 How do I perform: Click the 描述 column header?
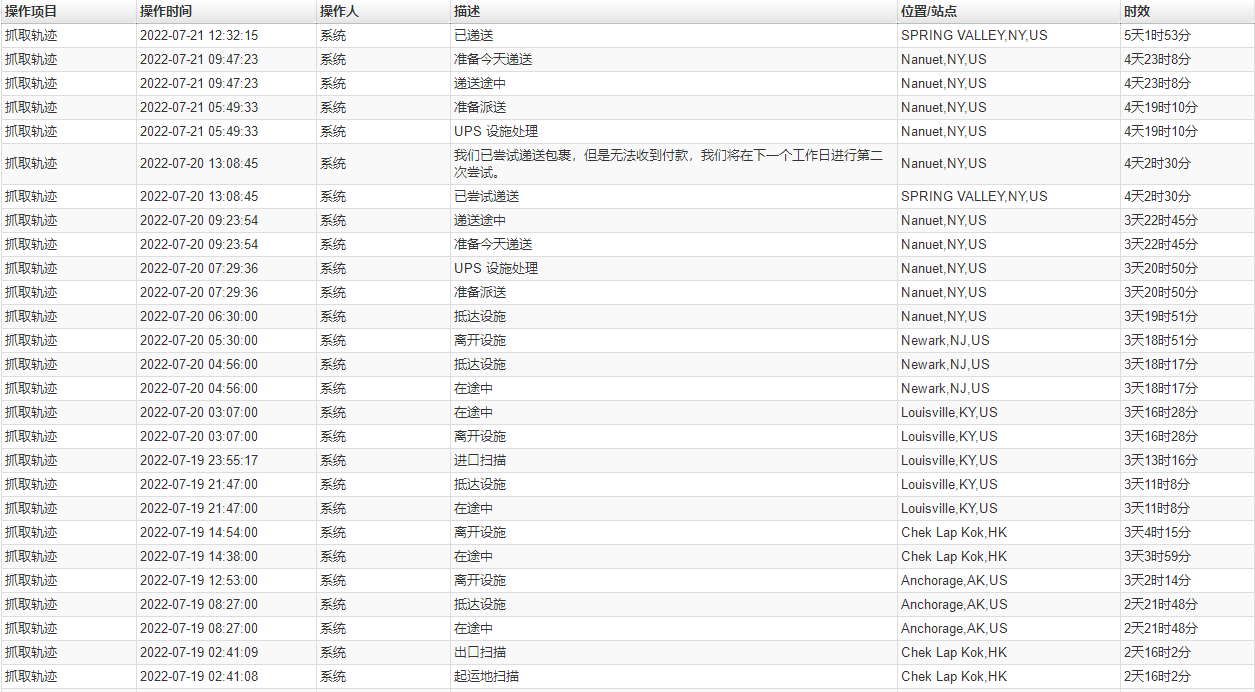coord(465,11)
